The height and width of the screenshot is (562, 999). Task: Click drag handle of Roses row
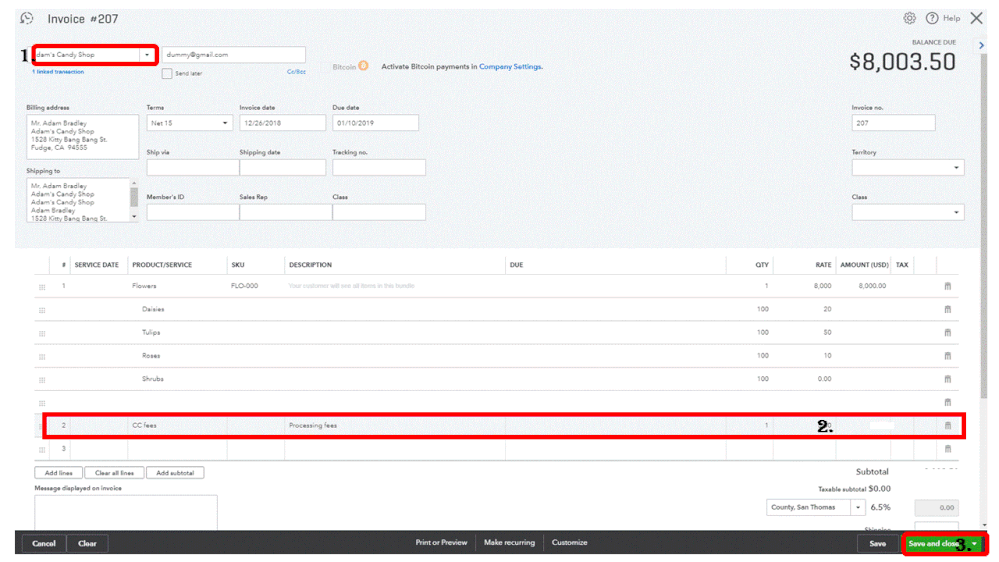pyautogui.click(x=42, y=357)
